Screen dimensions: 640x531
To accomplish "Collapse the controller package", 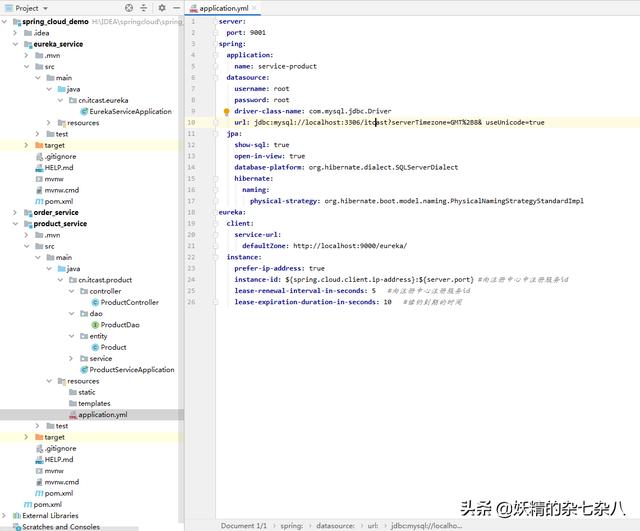I will [x=71, y=291].
